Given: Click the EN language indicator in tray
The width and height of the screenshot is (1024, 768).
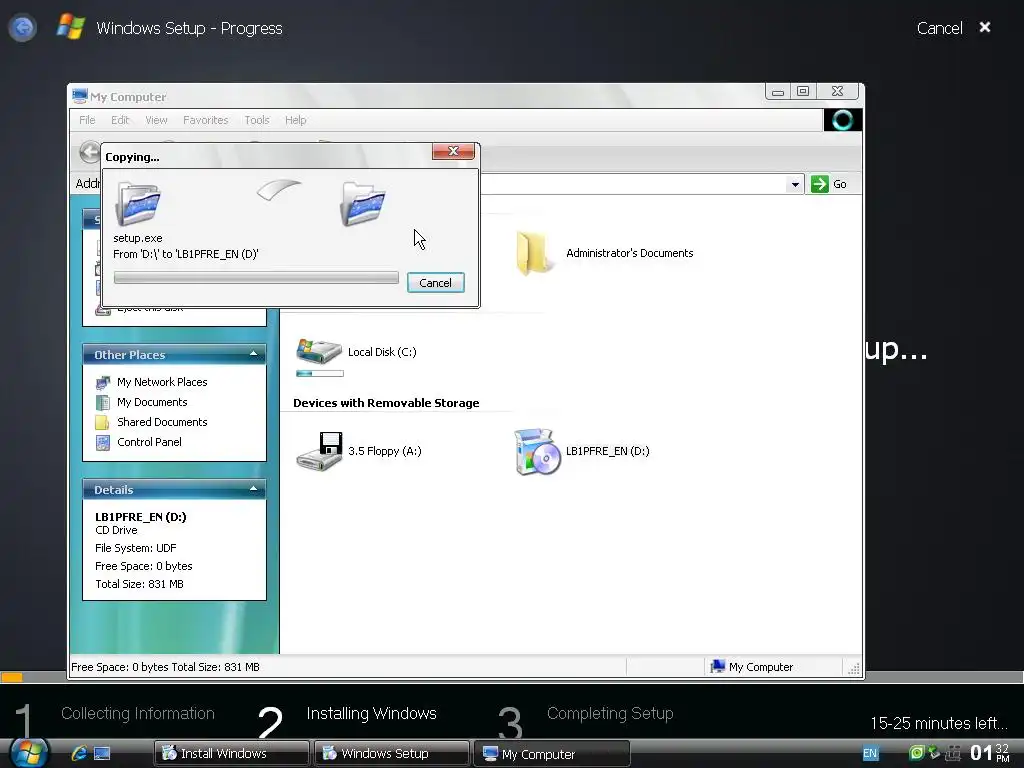Looking at the screenshot, I should [870, 753].
